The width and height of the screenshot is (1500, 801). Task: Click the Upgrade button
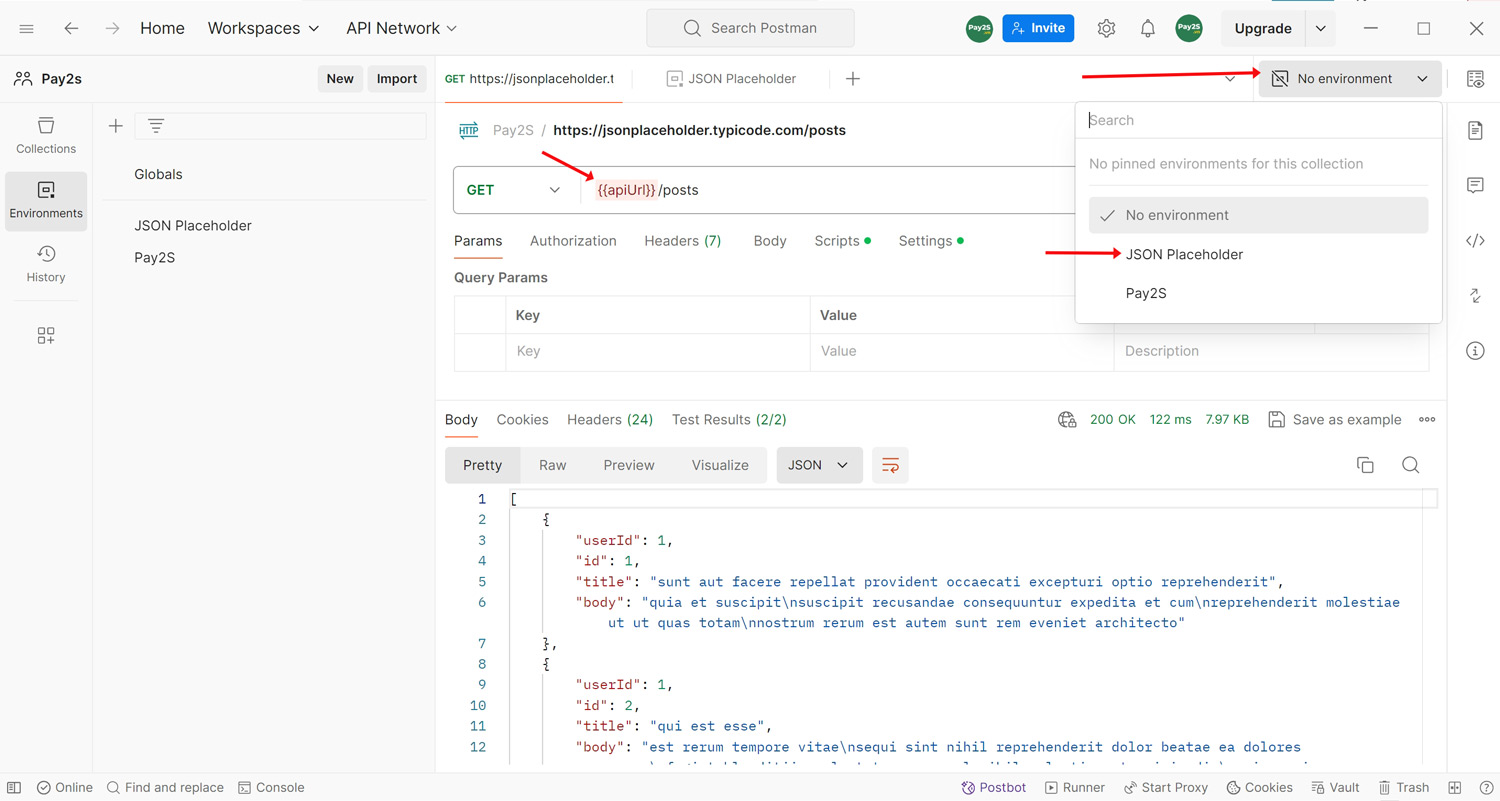click(x=1263, y=29)
